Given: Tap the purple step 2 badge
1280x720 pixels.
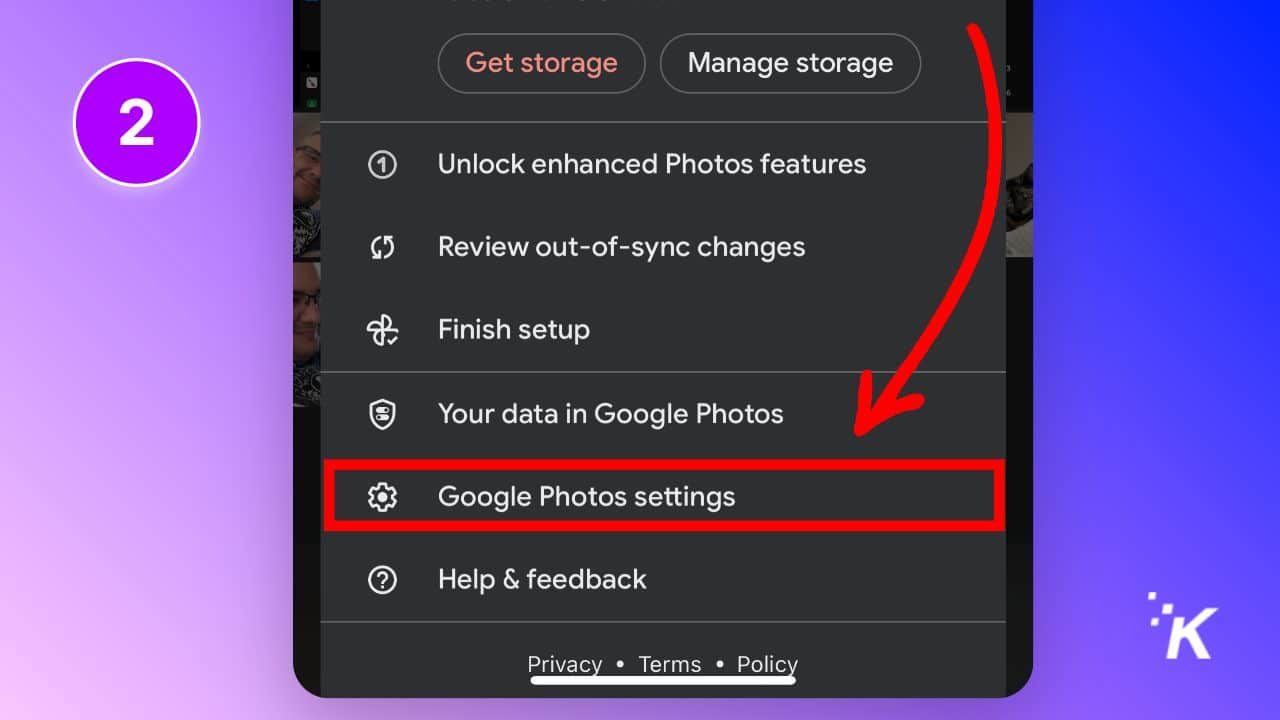Looking at the screenshot, I should (136, 121).
